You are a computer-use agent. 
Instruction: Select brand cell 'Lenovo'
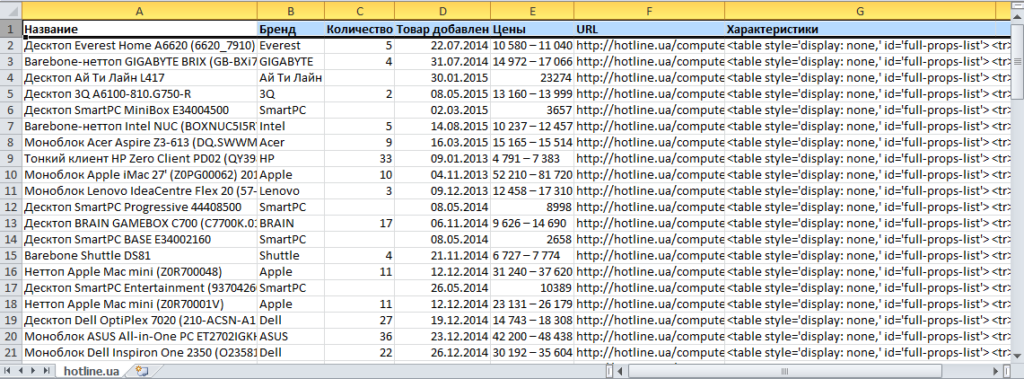pos(291,191)
